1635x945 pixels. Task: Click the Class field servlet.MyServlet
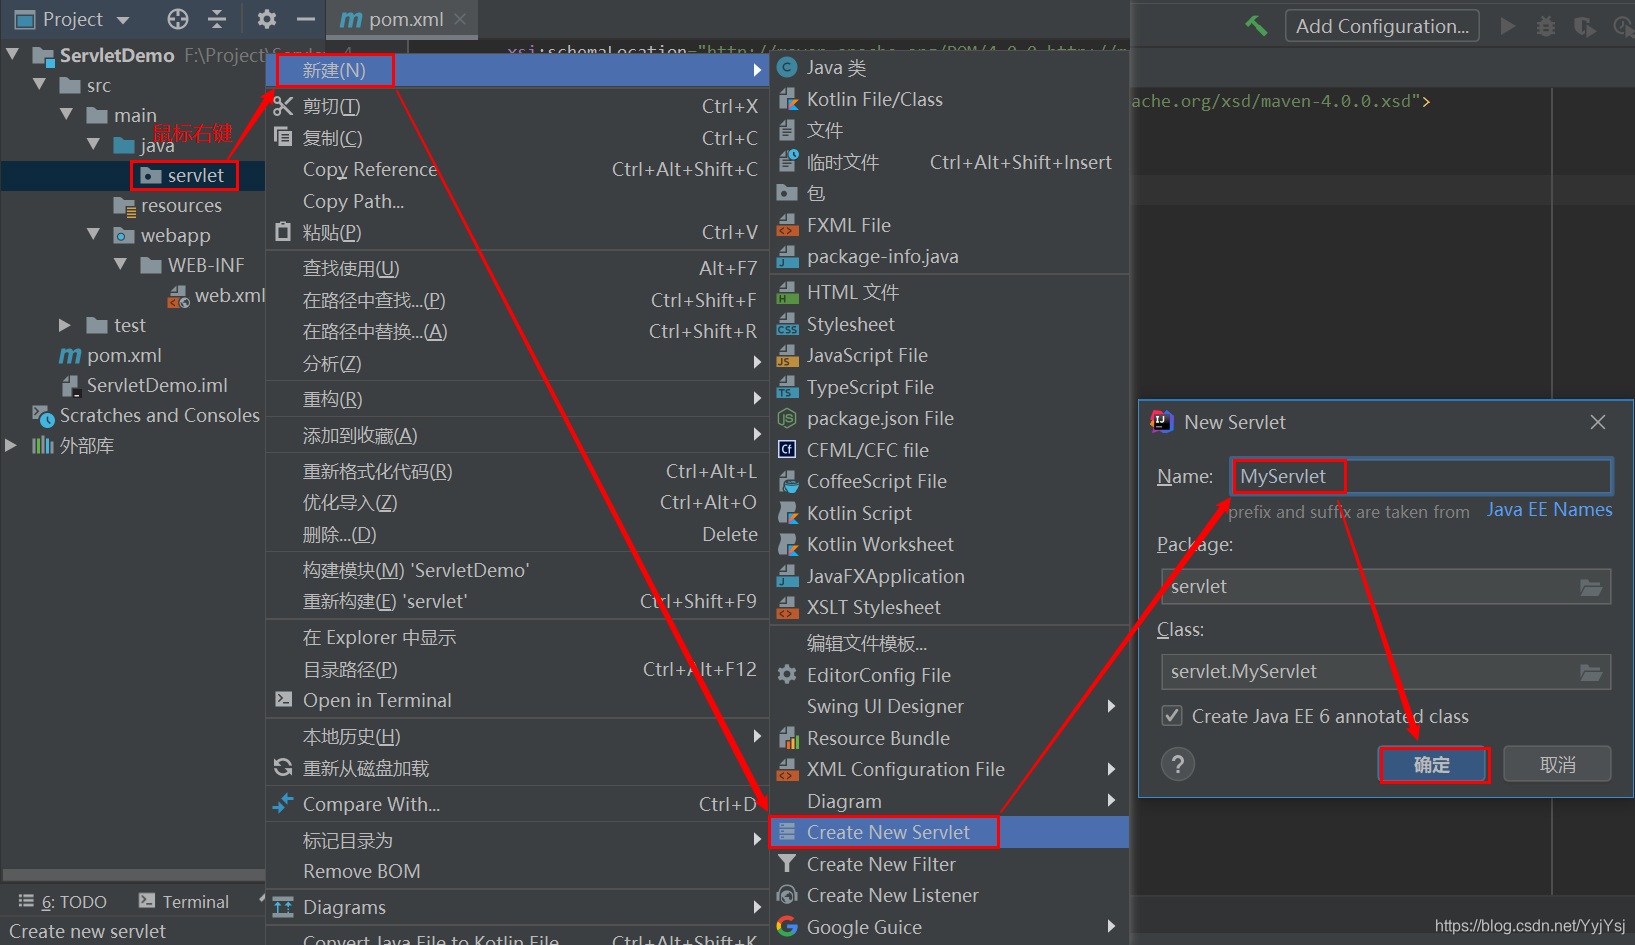tap(1386, 672)
